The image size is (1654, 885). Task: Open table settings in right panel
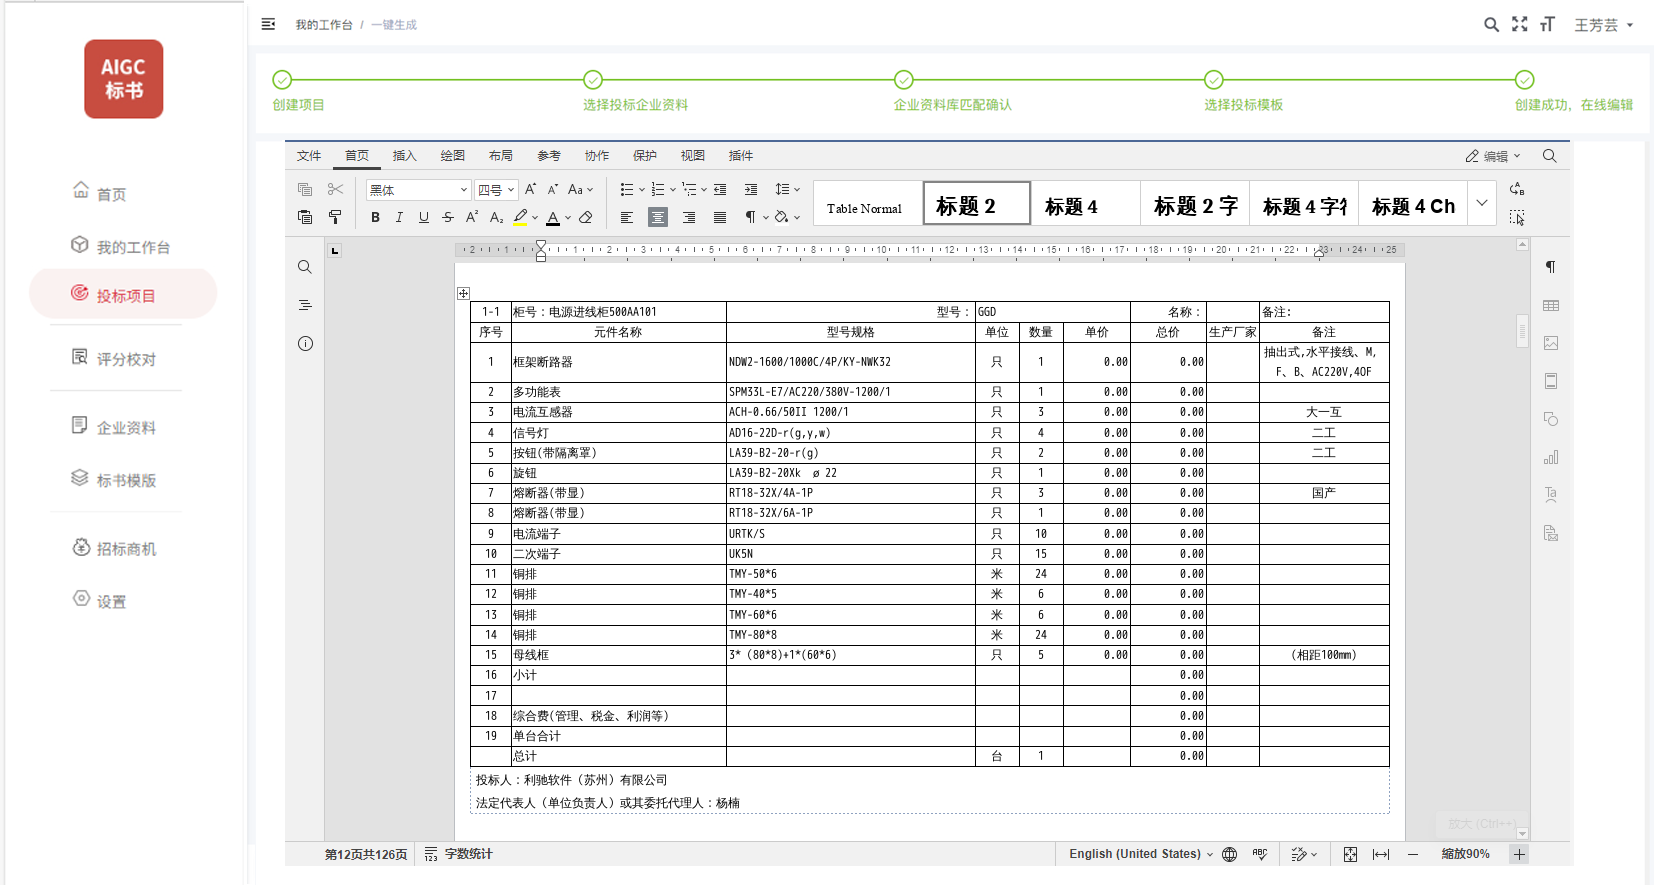1551,305
